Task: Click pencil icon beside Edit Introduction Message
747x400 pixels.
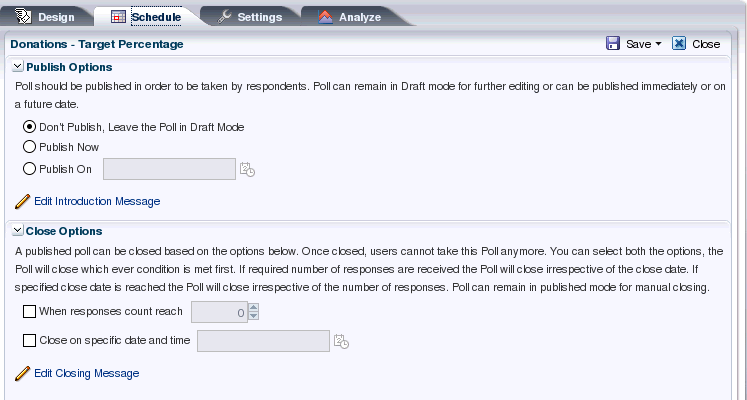Action: tap(22, 201)
